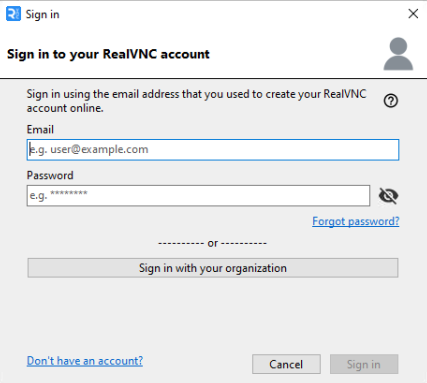Open the Don't have an account? link
This screenshot has width=427, height=383.
click(x=85, y=361)
